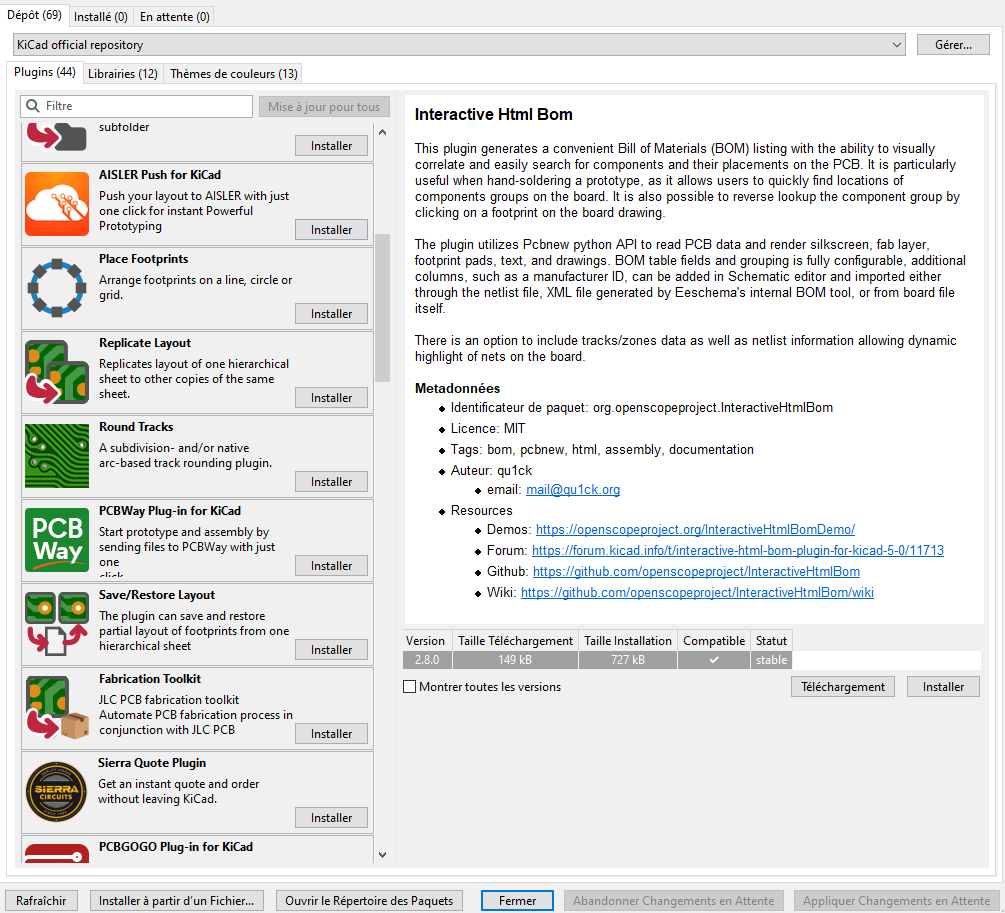The width and height of the screenshot is (1005, 913).
Task: Open the InteractiveHtmlBom Github link
Action: point(696,572)
